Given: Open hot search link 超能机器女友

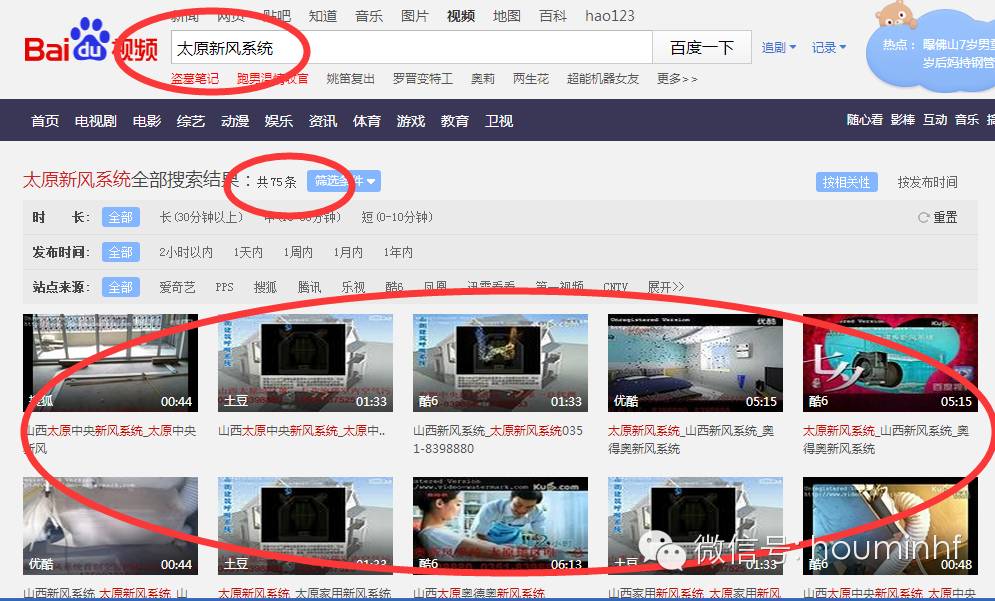Looking at the screenshot, I should point(603,79).
